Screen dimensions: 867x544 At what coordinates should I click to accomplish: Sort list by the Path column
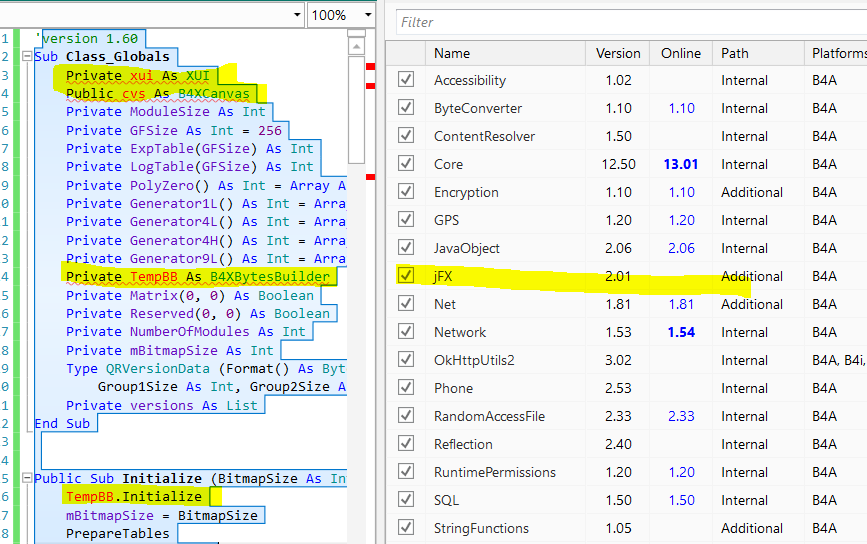[x=735, y=53]
